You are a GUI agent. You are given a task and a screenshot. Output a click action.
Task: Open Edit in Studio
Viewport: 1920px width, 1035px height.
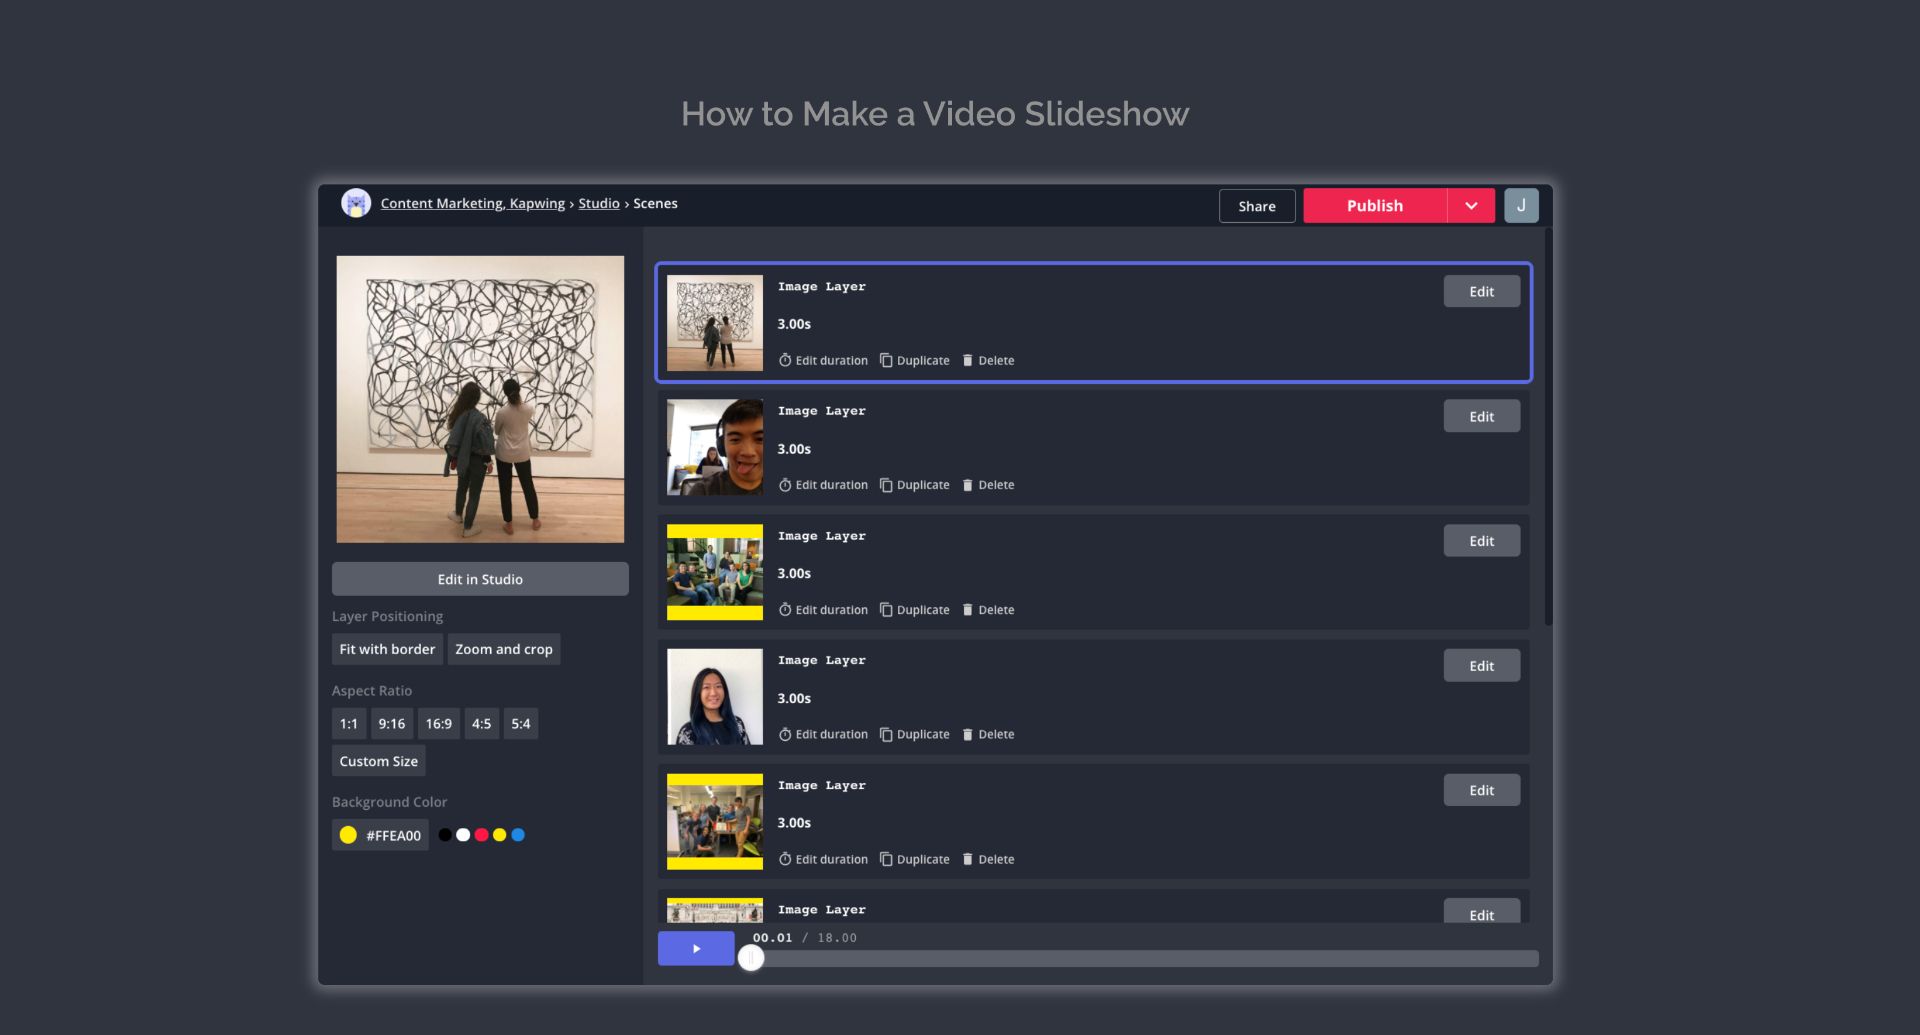(480, 578)
